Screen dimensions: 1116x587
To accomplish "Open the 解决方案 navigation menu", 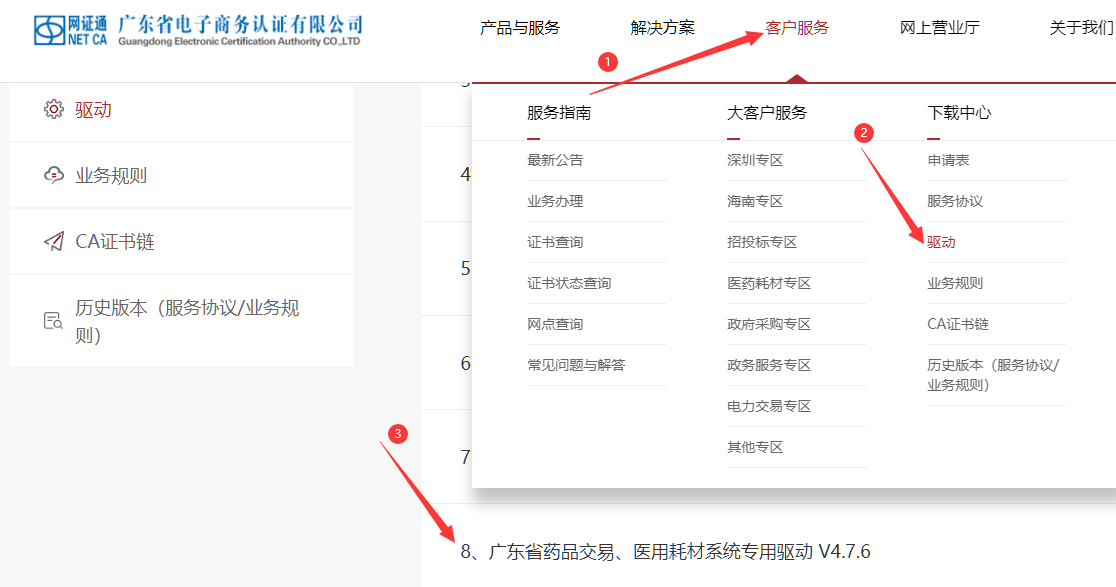I will (662, 28).
